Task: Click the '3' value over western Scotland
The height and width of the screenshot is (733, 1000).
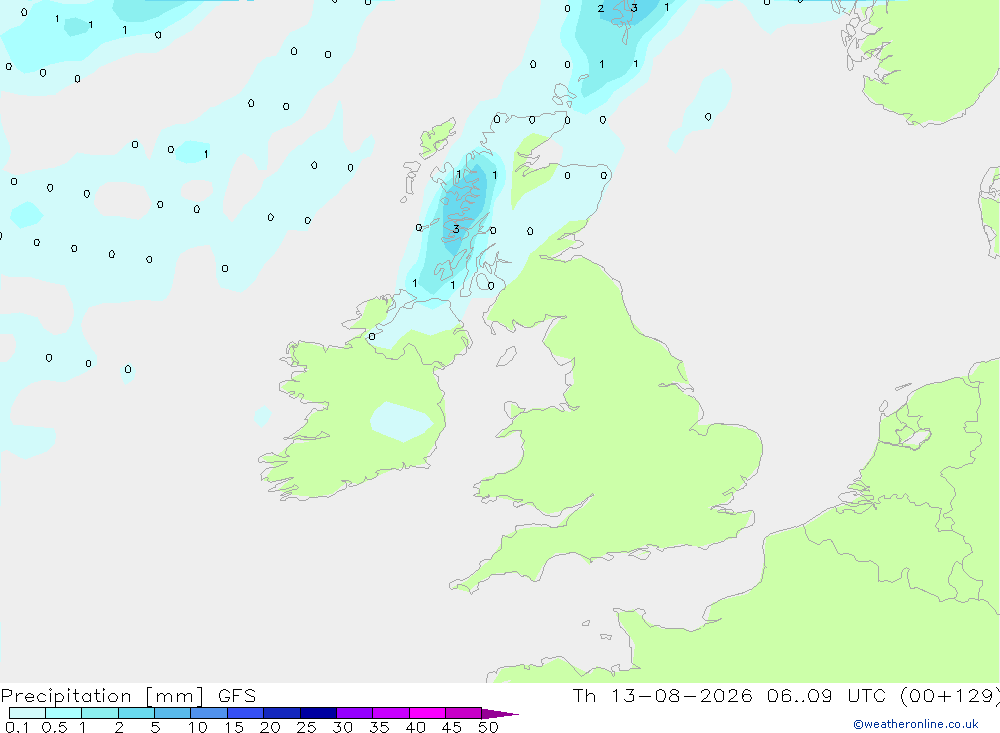Action: pos(455,228)
